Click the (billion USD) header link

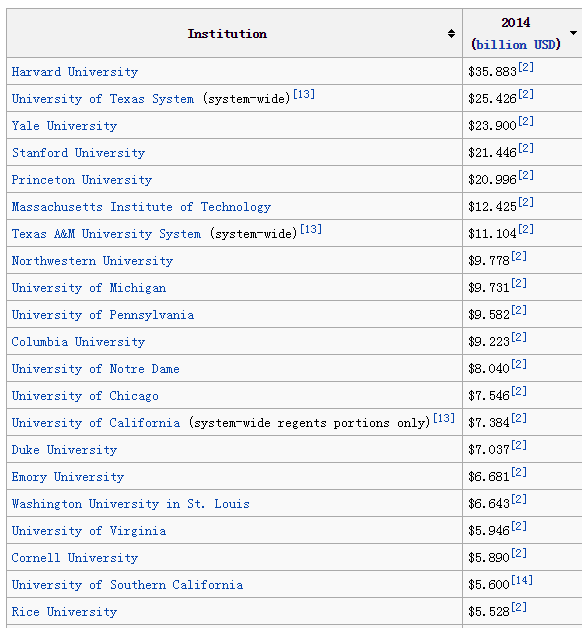click(516, 44)
